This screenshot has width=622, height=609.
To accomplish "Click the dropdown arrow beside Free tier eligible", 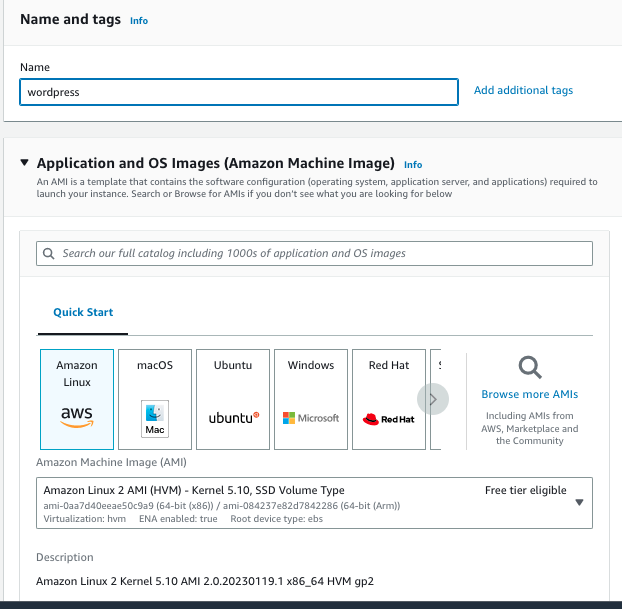I will pyautogui.click(x=579, y=503).
